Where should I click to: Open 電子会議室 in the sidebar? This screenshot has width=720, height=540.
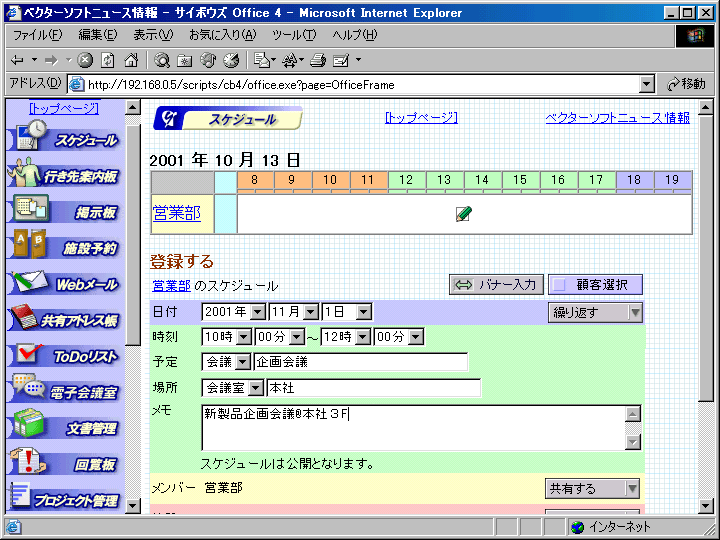[64, 390]
